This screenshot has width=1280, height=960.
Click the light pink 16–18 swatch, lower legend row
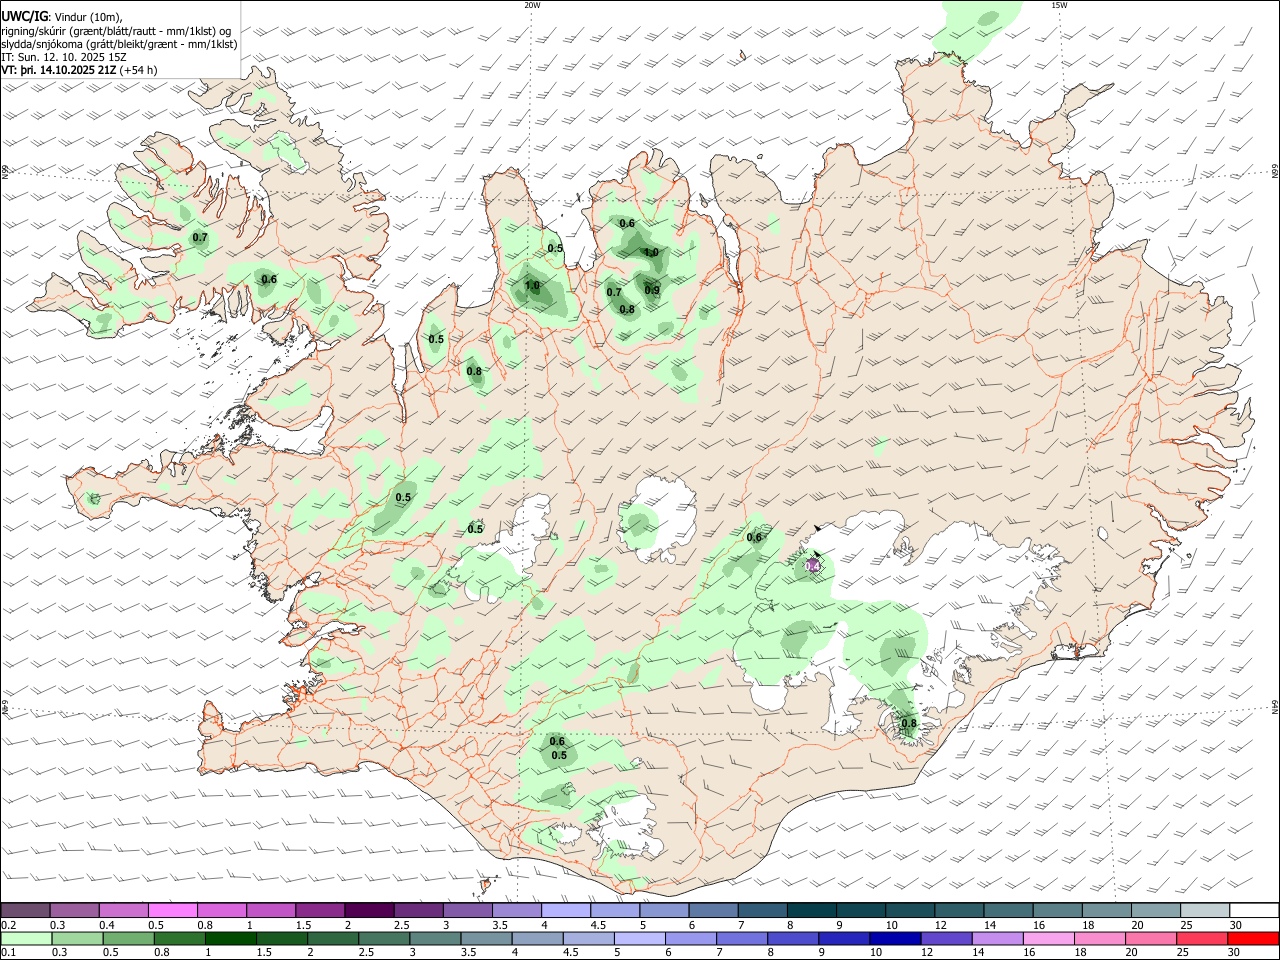point(1048,938)
